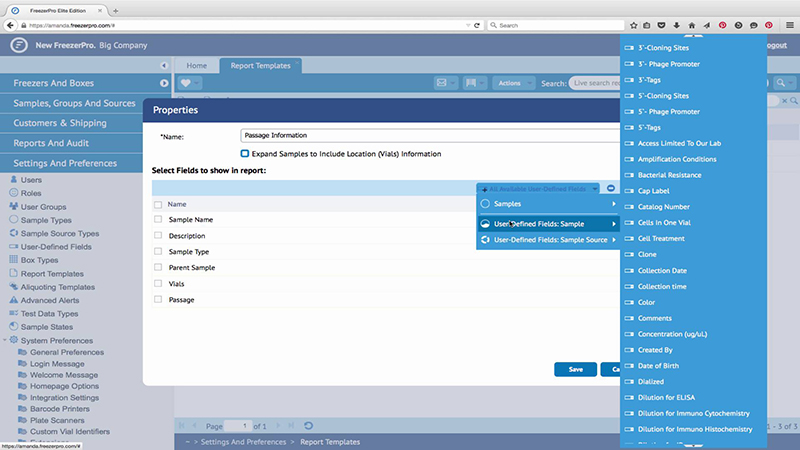The width and height of the screenshot is (800, 450).
Task: Click the page number input box
Action: click(x=238, y=426)
